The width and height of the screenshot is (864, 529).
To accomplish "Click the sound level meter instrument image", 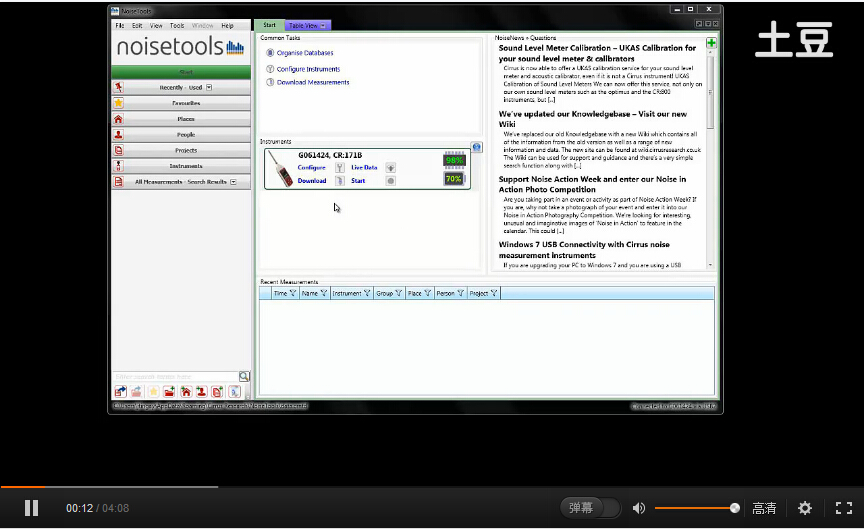I will tap(282, 170).
